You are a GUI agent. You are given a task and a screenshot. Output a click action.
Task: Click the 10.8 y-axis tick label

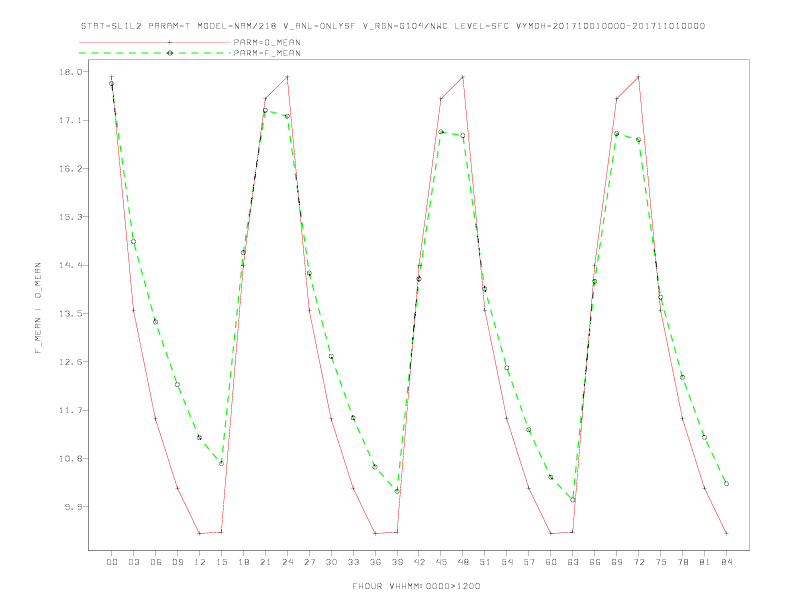pyautogui.click(x=70, y=458)
